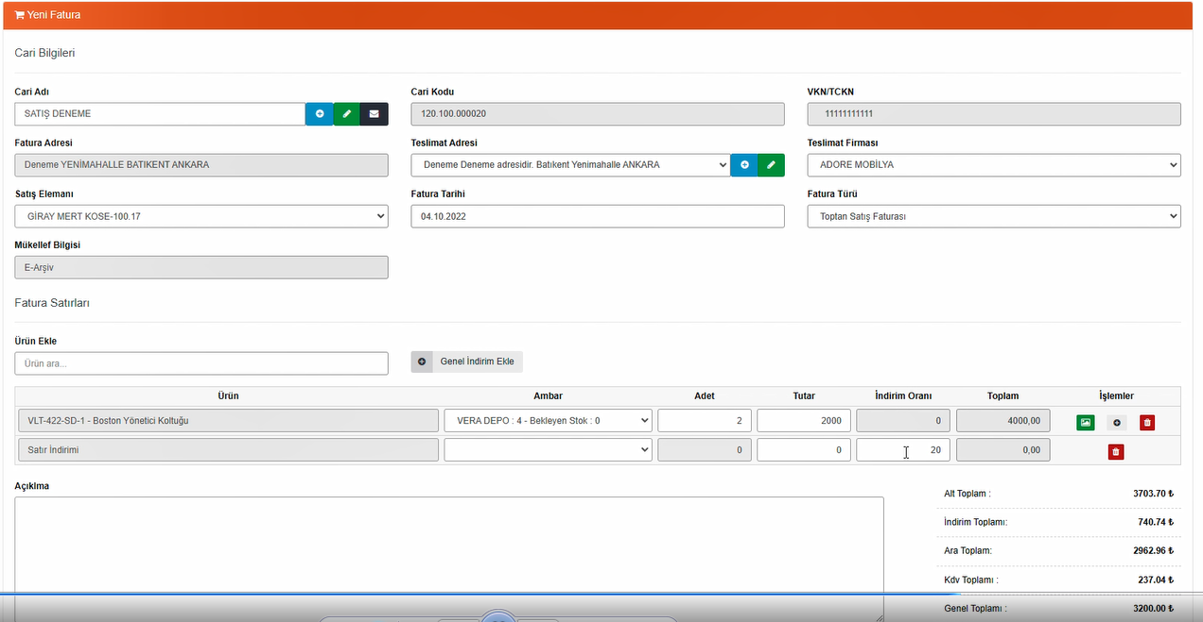The height and width of the screenshot is (622, 1203).
Task: Select the Fatura Türü dropdown
Action: pos(993,216)
